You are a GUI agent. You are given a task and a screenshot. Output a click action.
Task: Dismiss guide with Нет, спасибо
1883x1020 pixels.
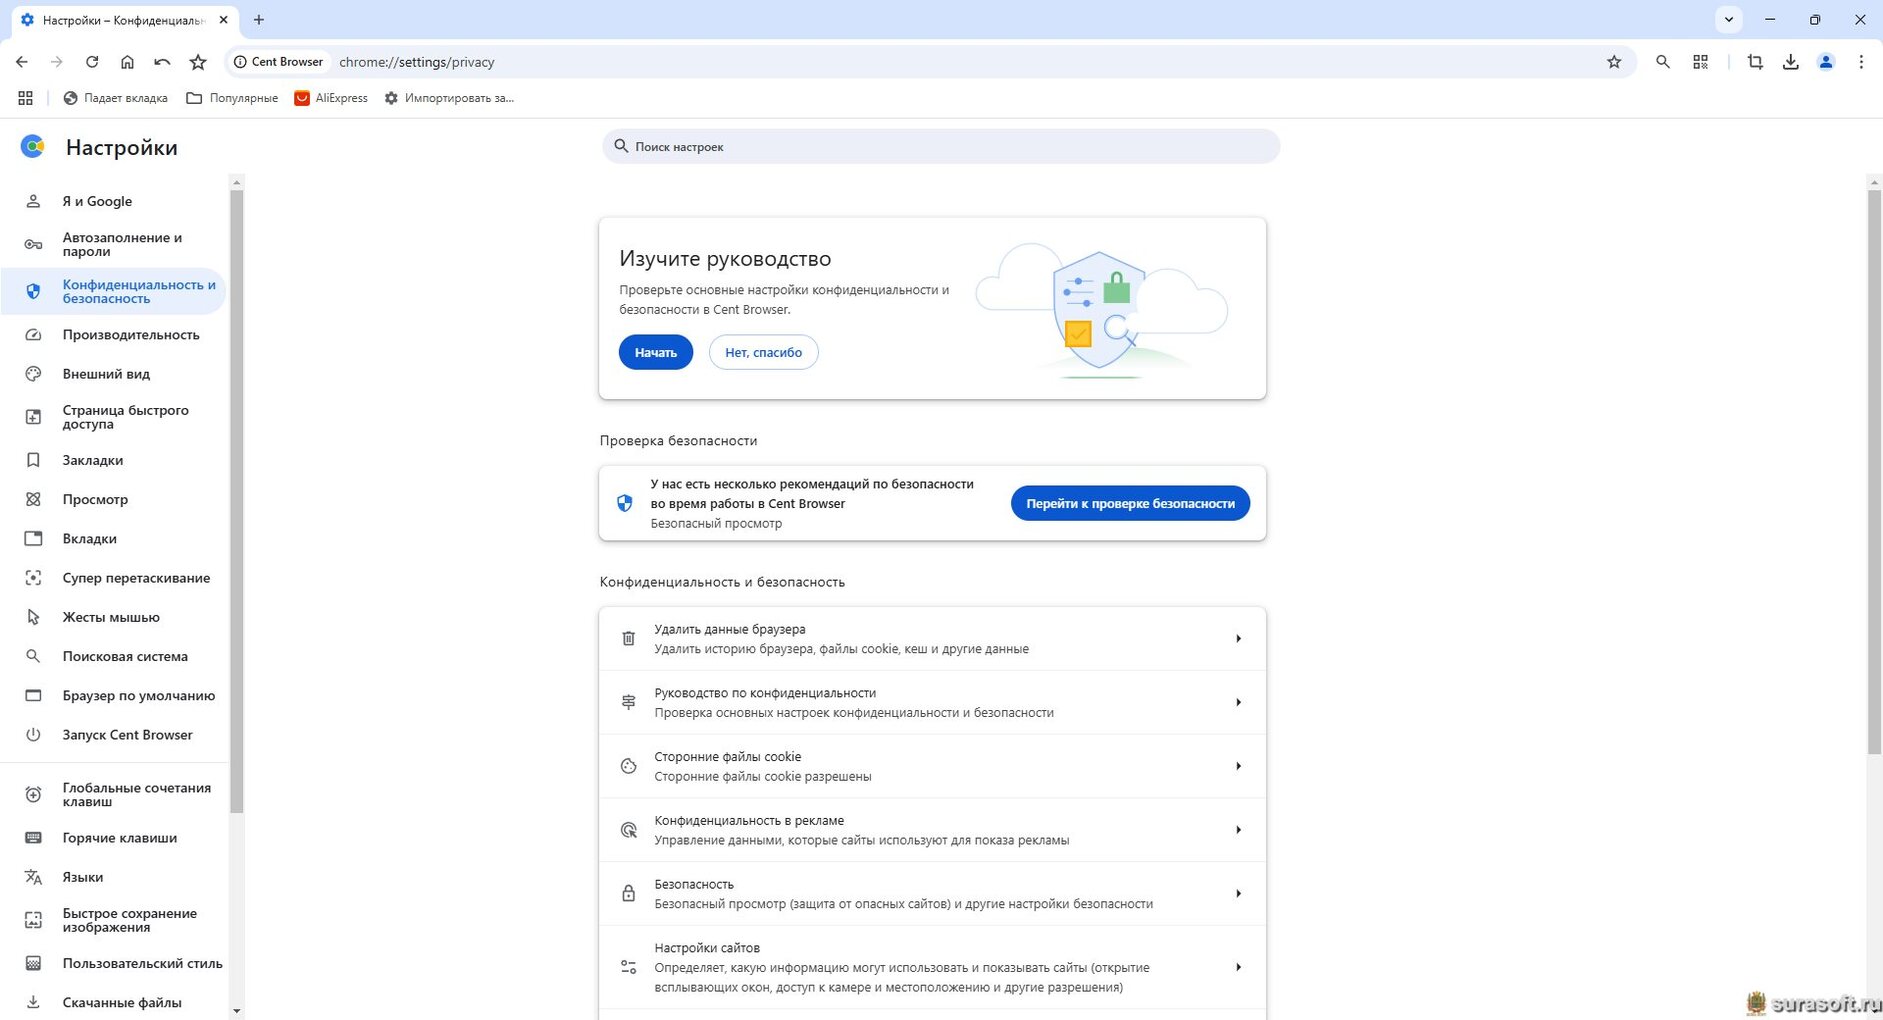click(x=764, y=352)
